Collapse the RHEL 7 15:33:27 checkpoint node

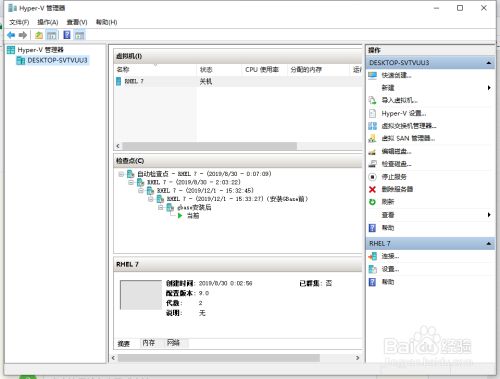(151, 199)
